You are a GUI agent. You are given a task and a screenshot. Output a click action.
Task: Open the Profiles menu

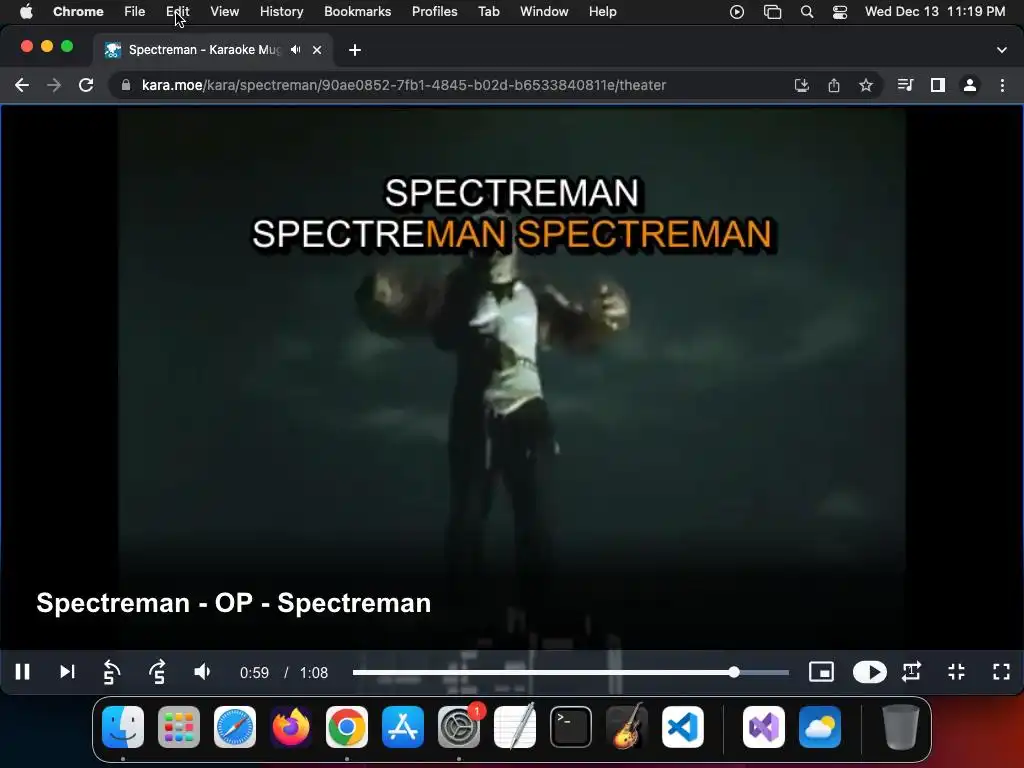coord(434,12)
